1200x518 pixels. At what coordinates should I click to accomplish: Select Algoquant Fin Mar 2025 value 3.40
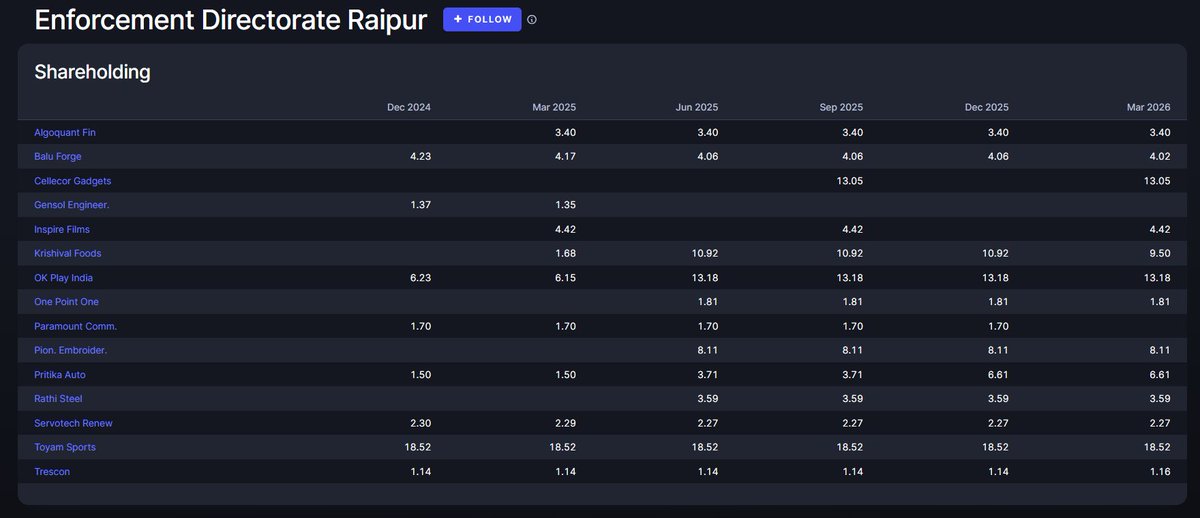tap(566, 132)
